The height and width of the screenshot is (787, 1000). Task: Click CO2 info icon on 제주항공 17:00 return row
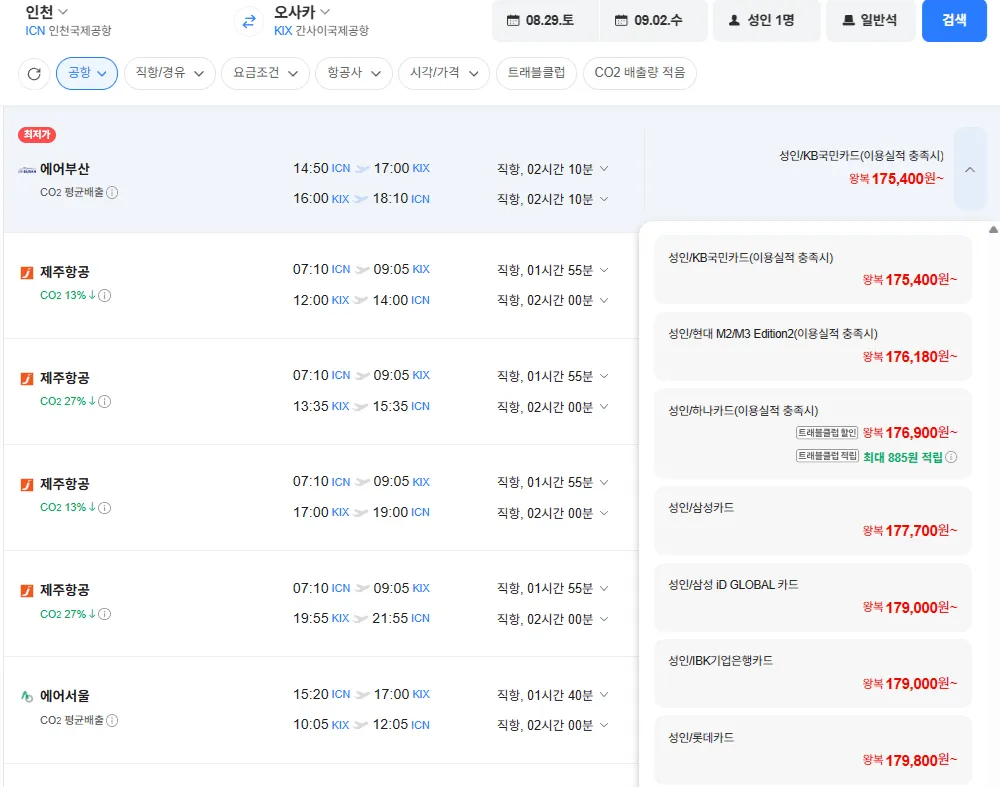105,508
